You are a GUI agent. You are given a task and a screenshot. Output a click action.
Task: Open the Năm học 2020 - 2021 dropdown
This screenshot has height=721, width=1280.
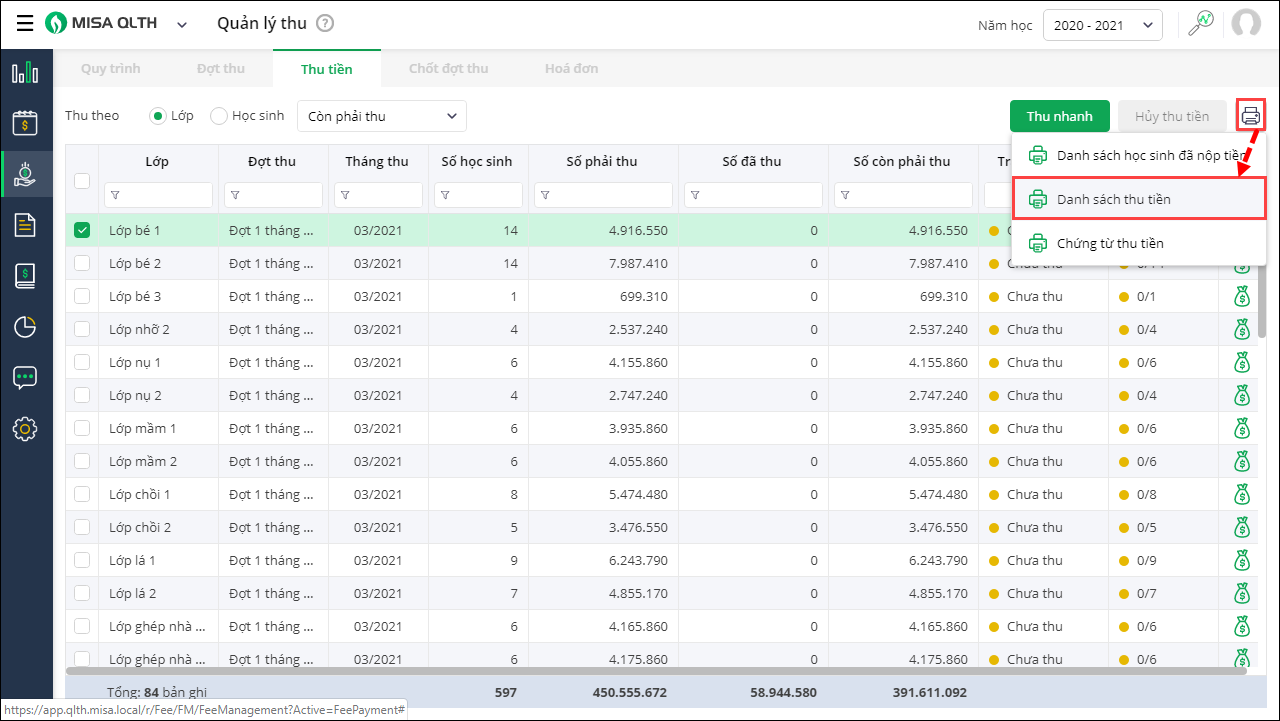tap(1102, 25)
